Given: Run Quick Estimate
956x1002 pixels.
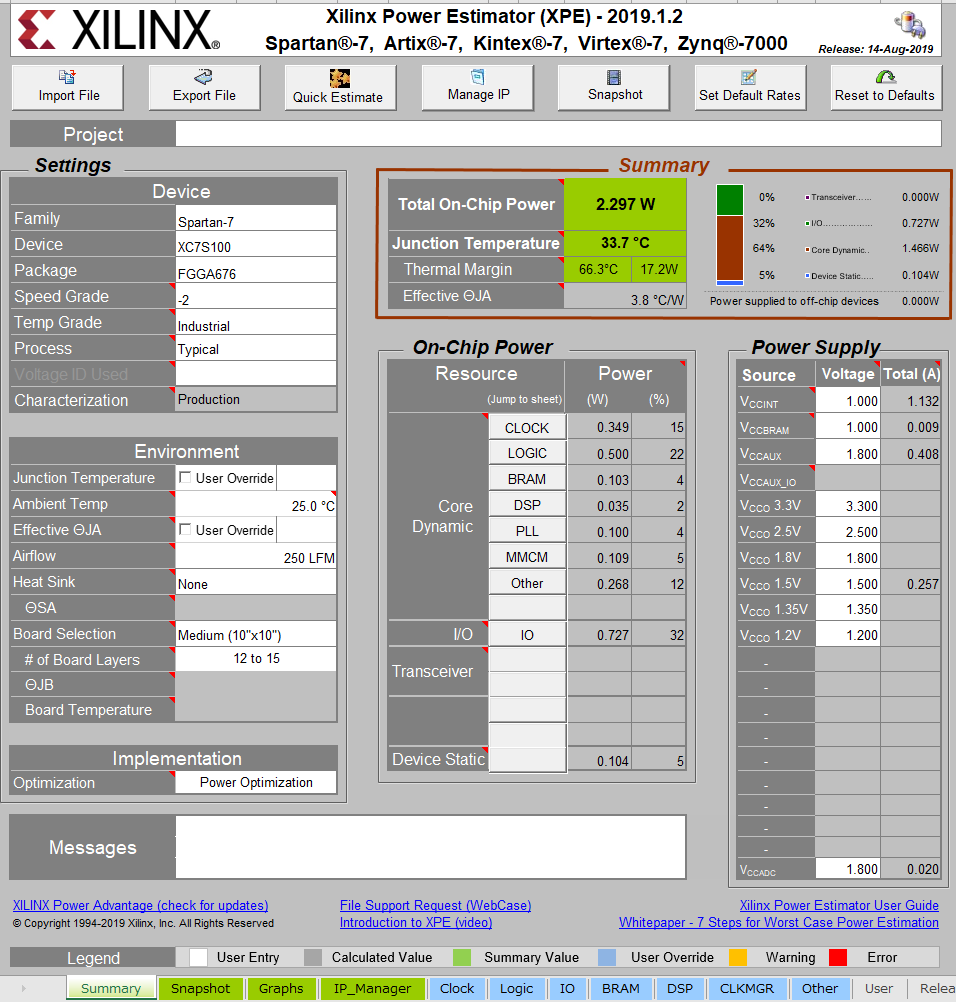Looking at the screenshot, I should [x=341, y=88].
